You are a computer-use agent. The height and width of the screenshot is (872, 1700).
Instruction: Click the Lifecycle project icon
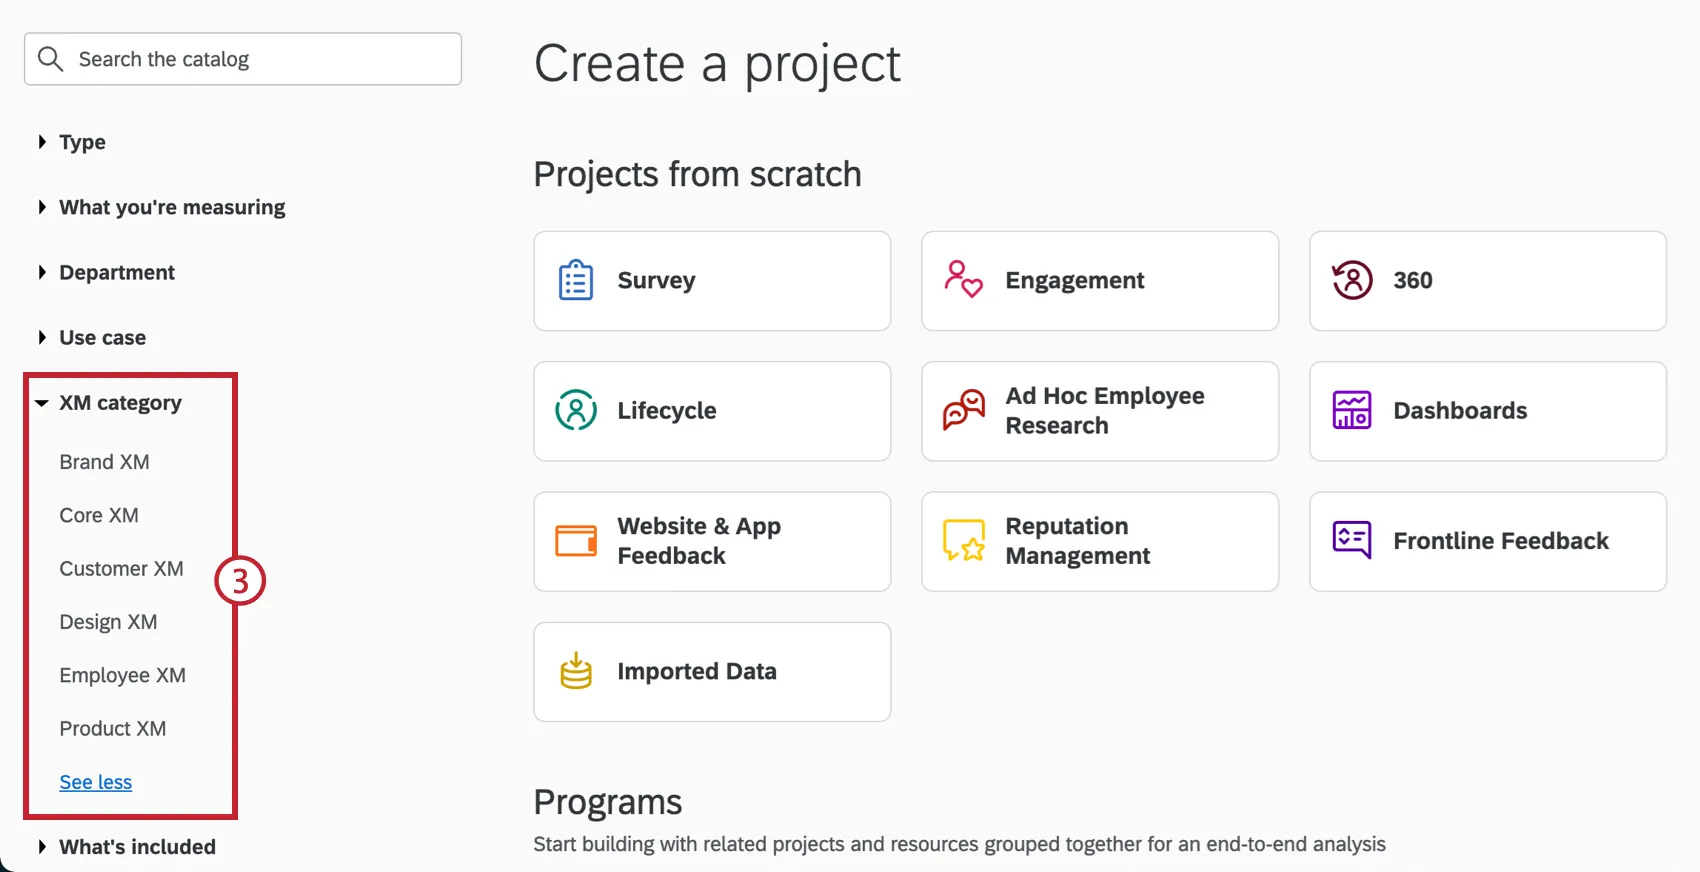(576, 411)
